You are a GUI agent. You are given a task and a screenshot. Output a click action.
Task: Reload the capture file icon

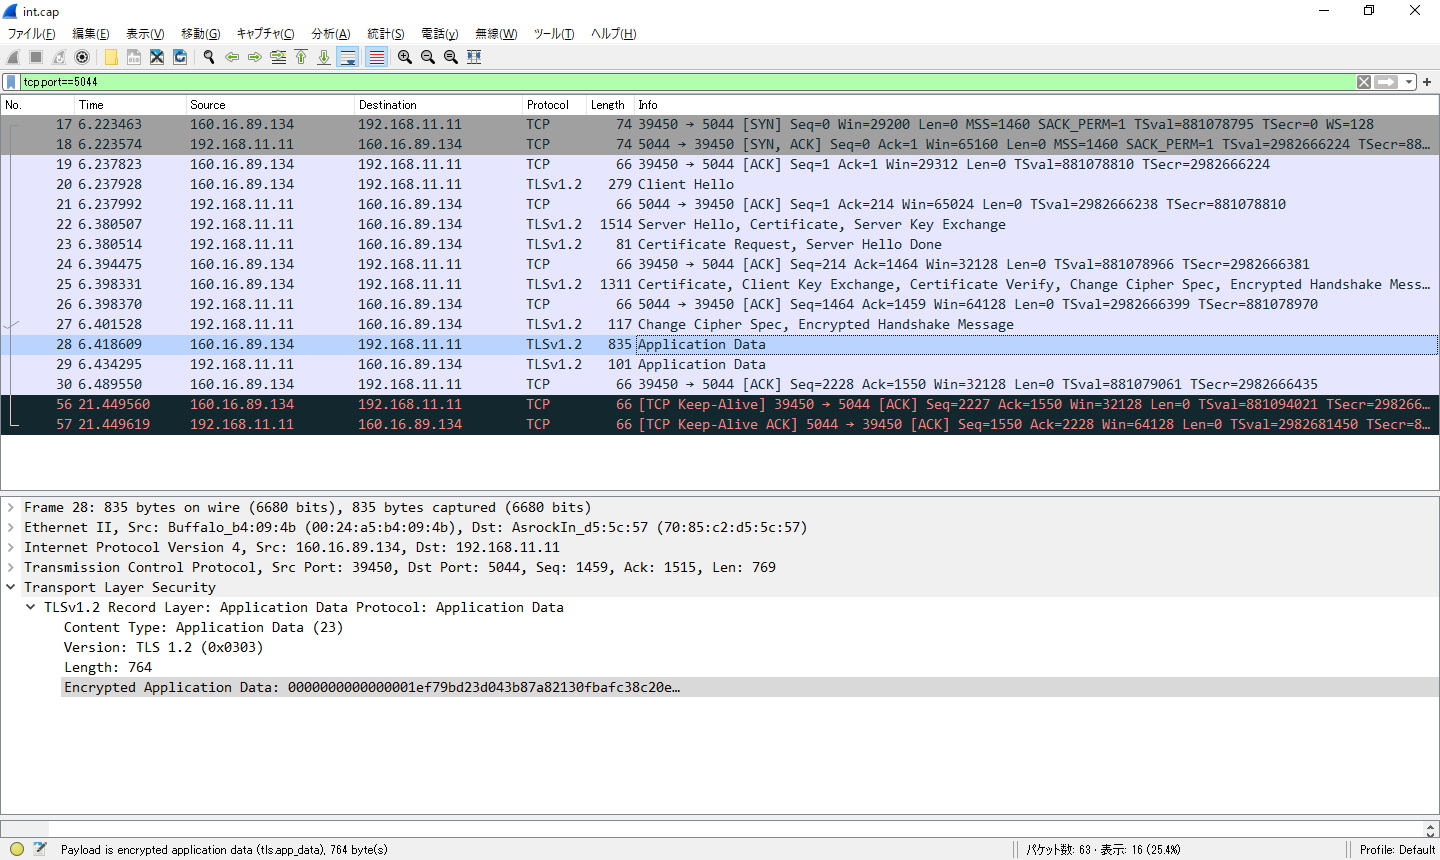point(180,57)
